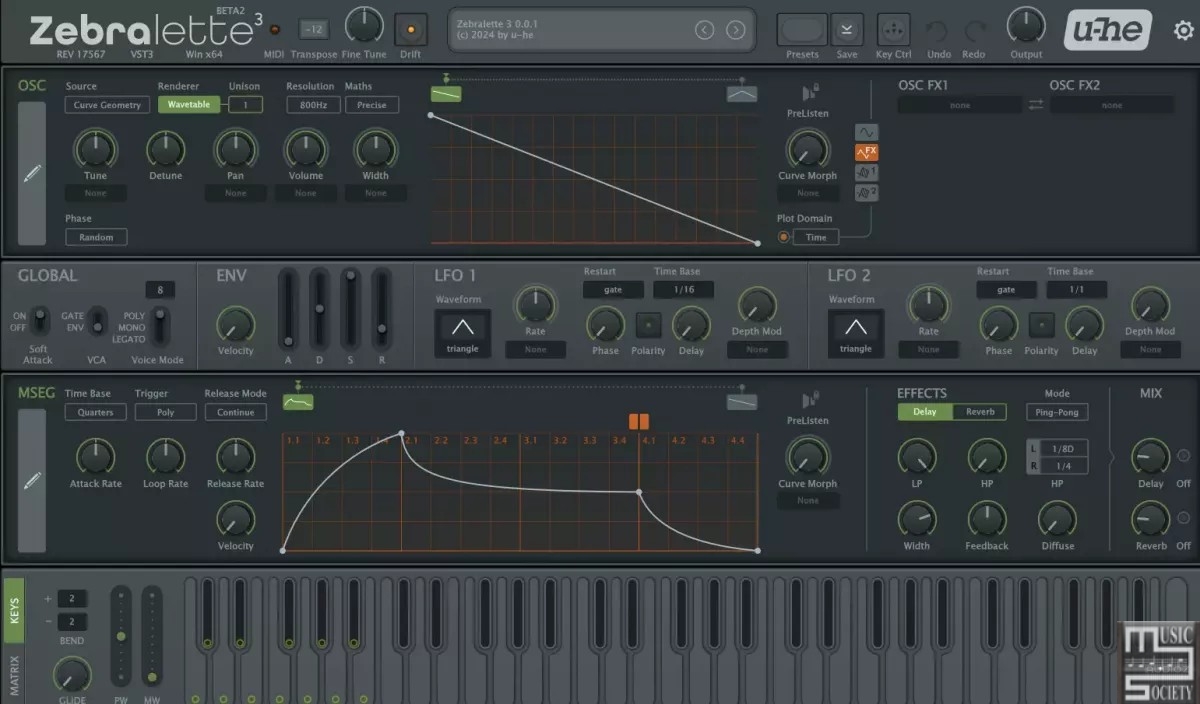Adjust the envelope S slider

[350, 308]
